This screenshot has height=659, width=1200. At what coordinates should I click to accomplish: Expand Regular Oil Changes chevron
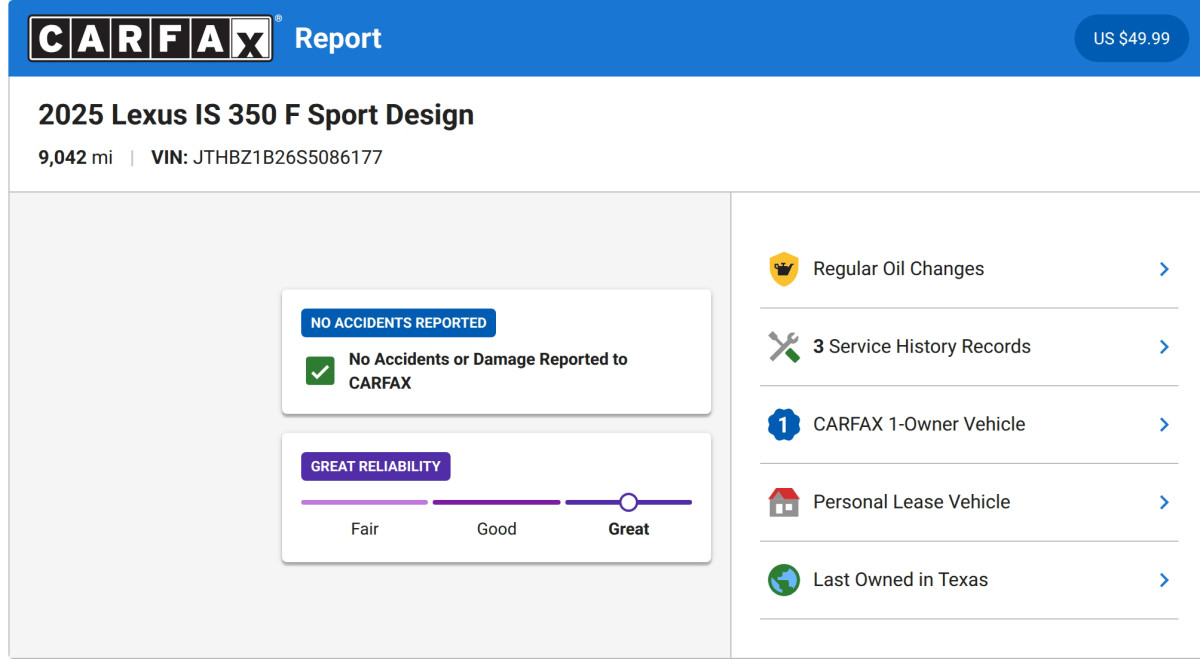pos(1164,269)
